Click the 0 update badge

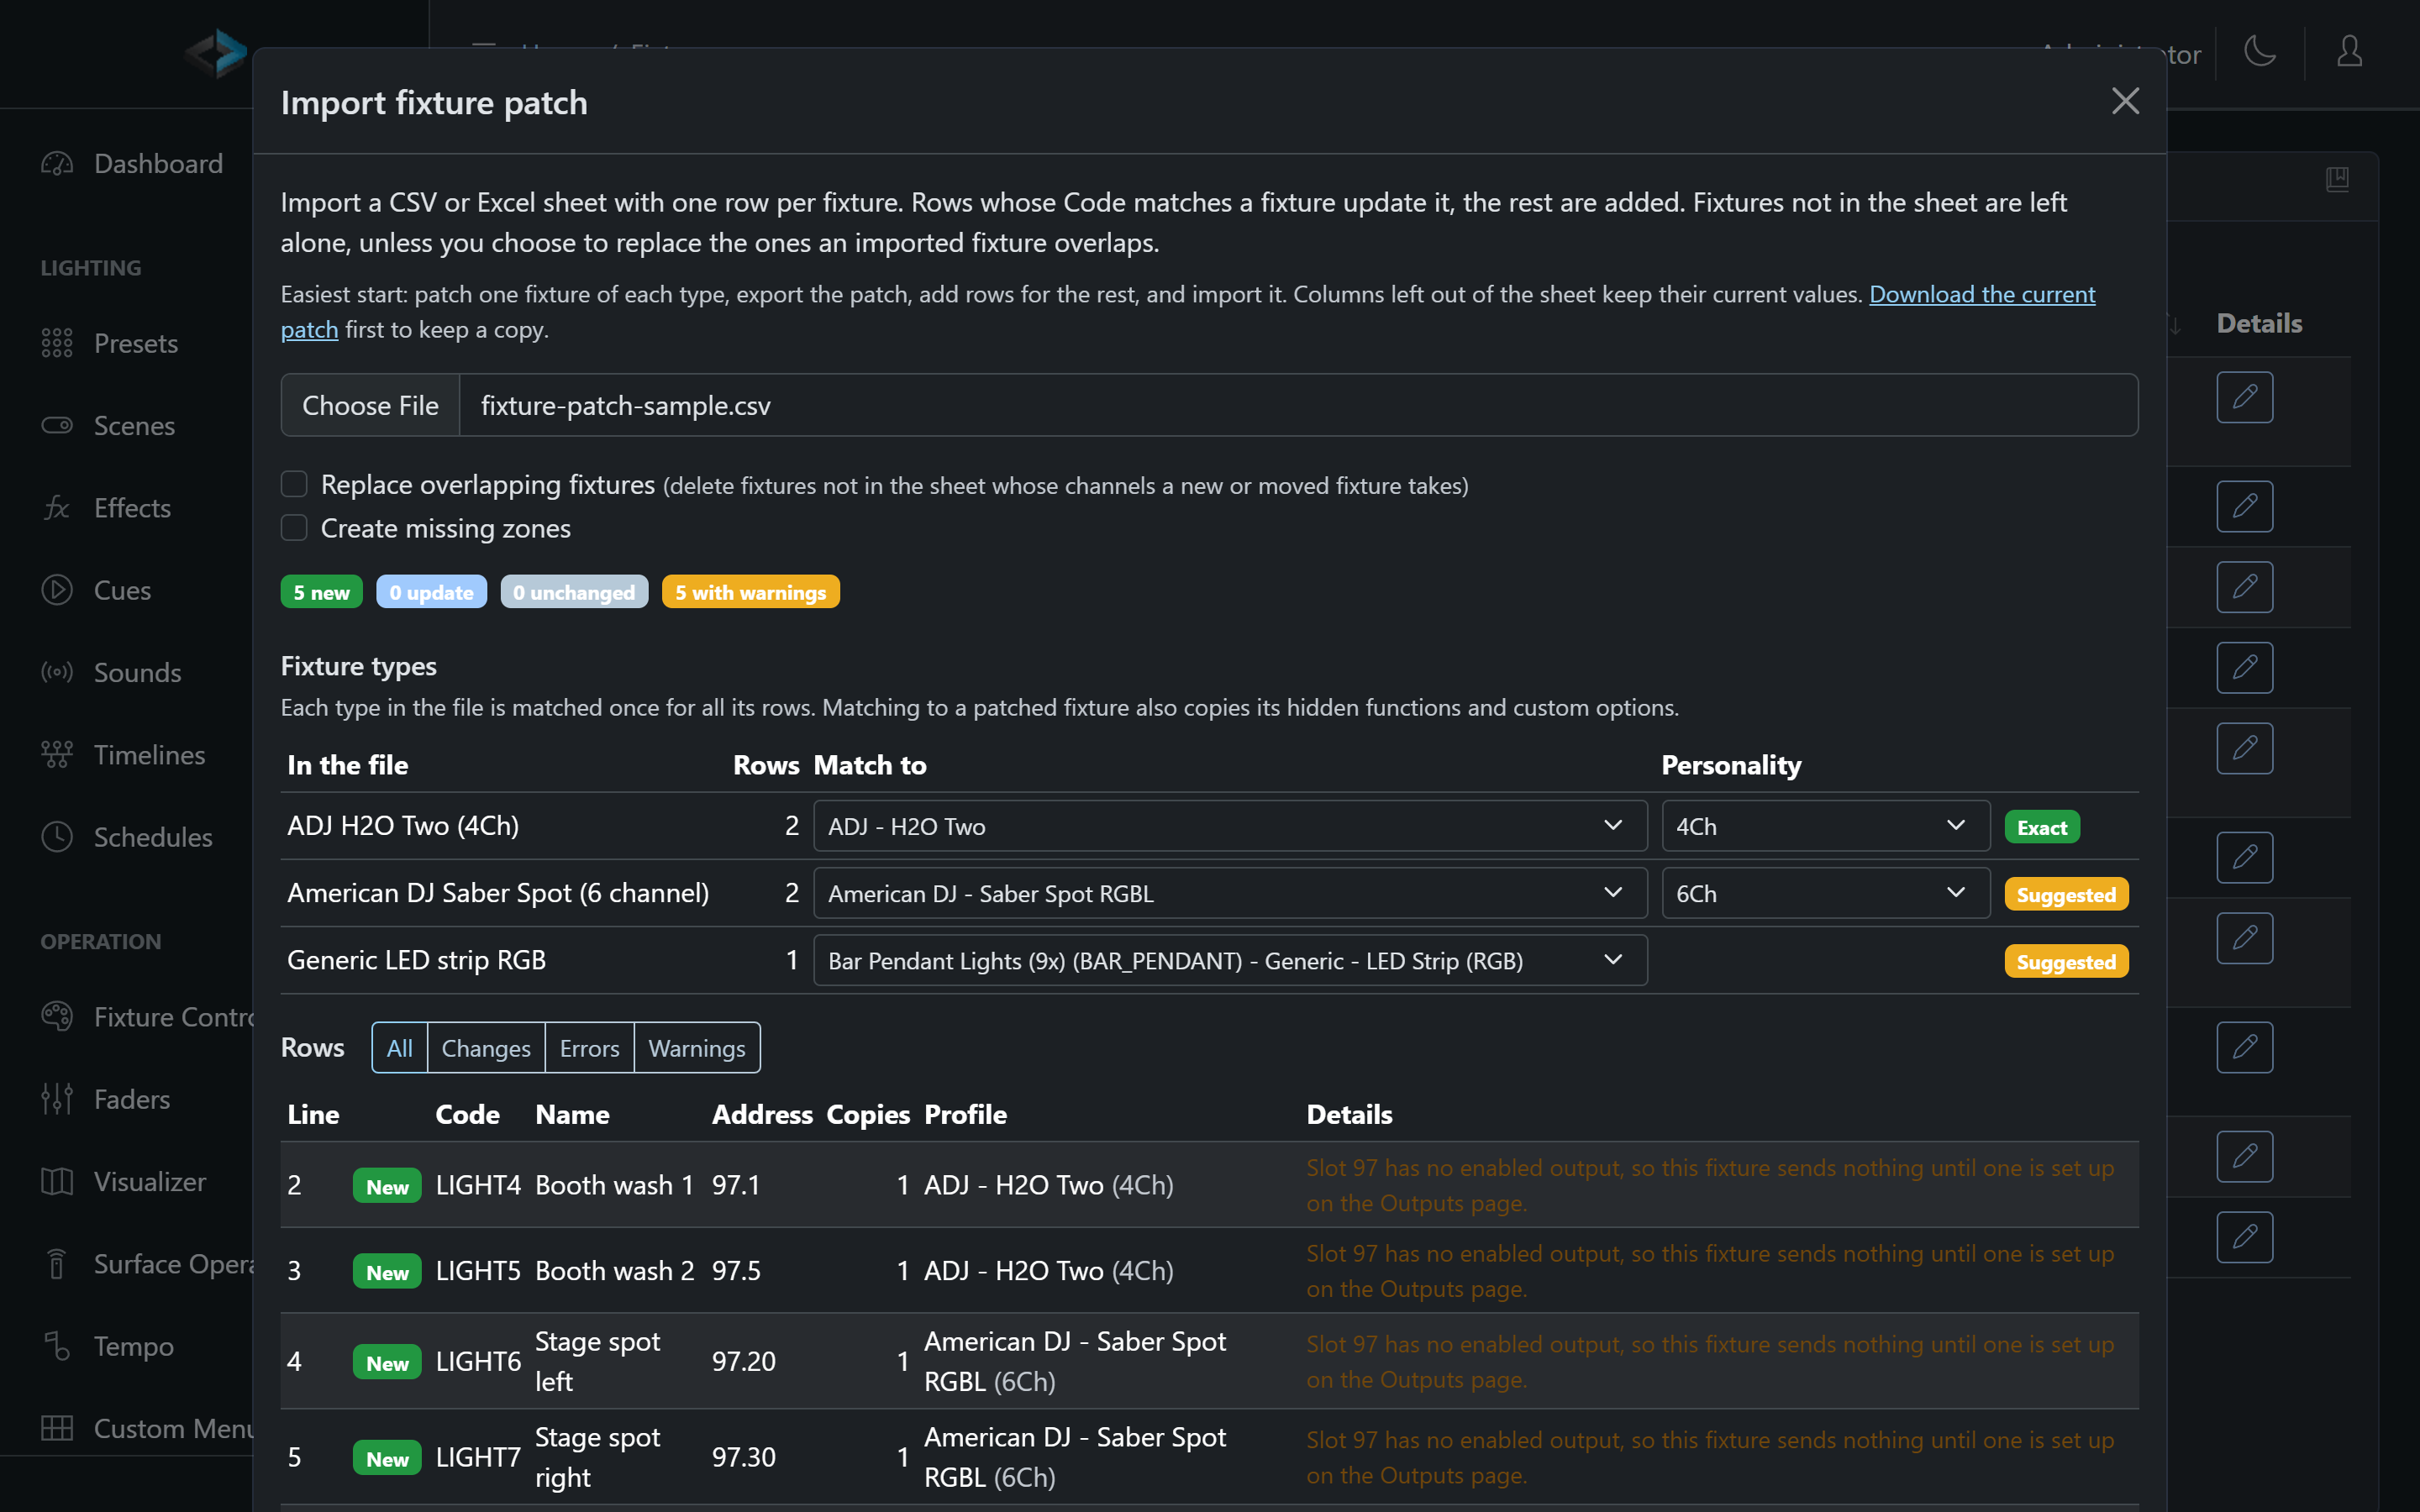tap(431, 592)
